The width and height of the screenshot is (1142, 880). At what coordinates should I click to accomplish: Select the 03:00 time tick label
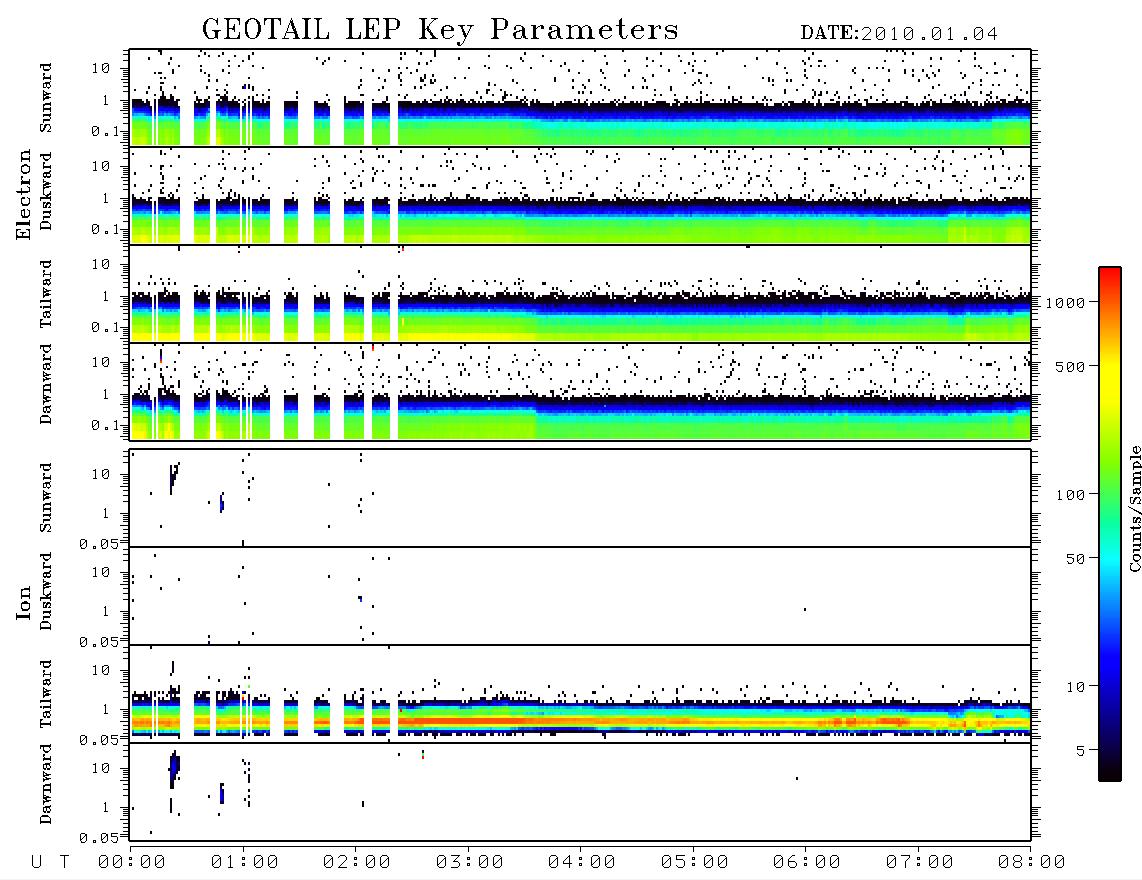(470, 862)
